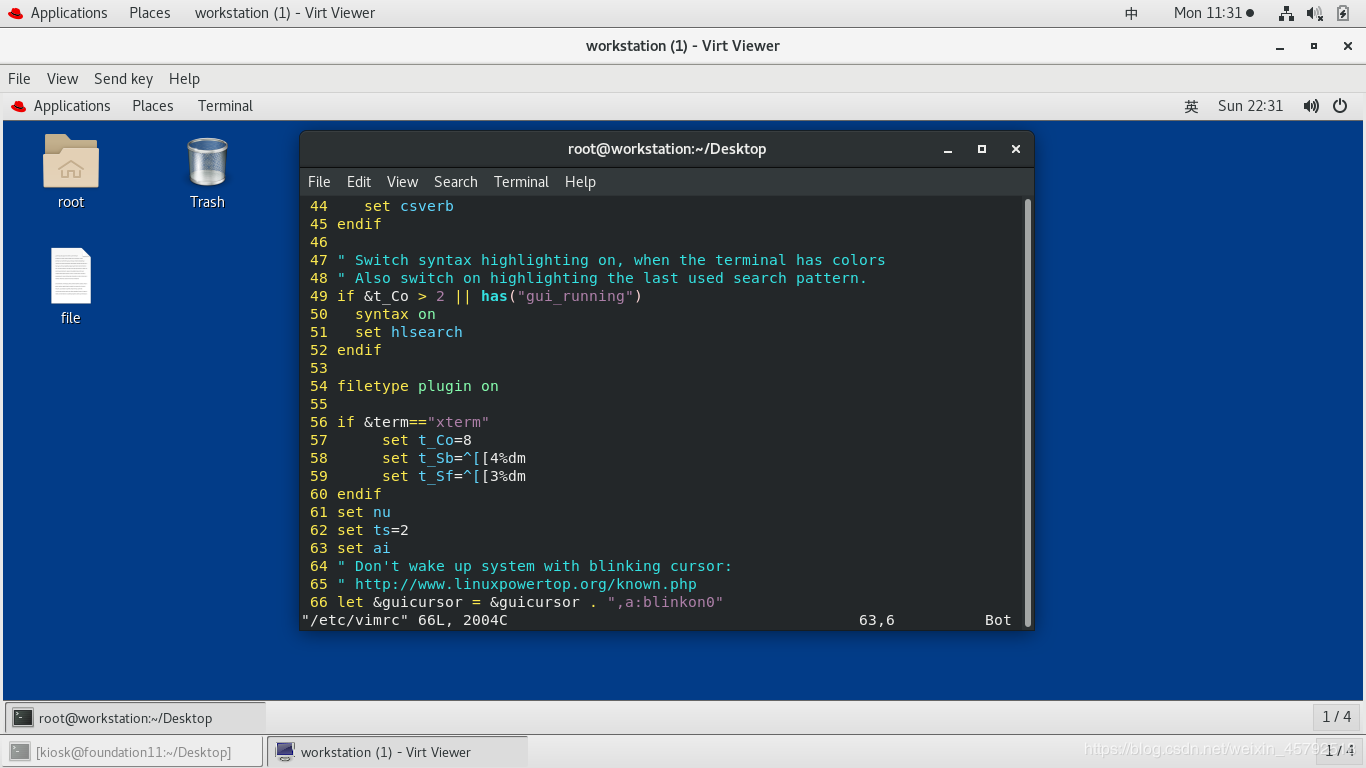Open the host Places menu

(150, 13)
